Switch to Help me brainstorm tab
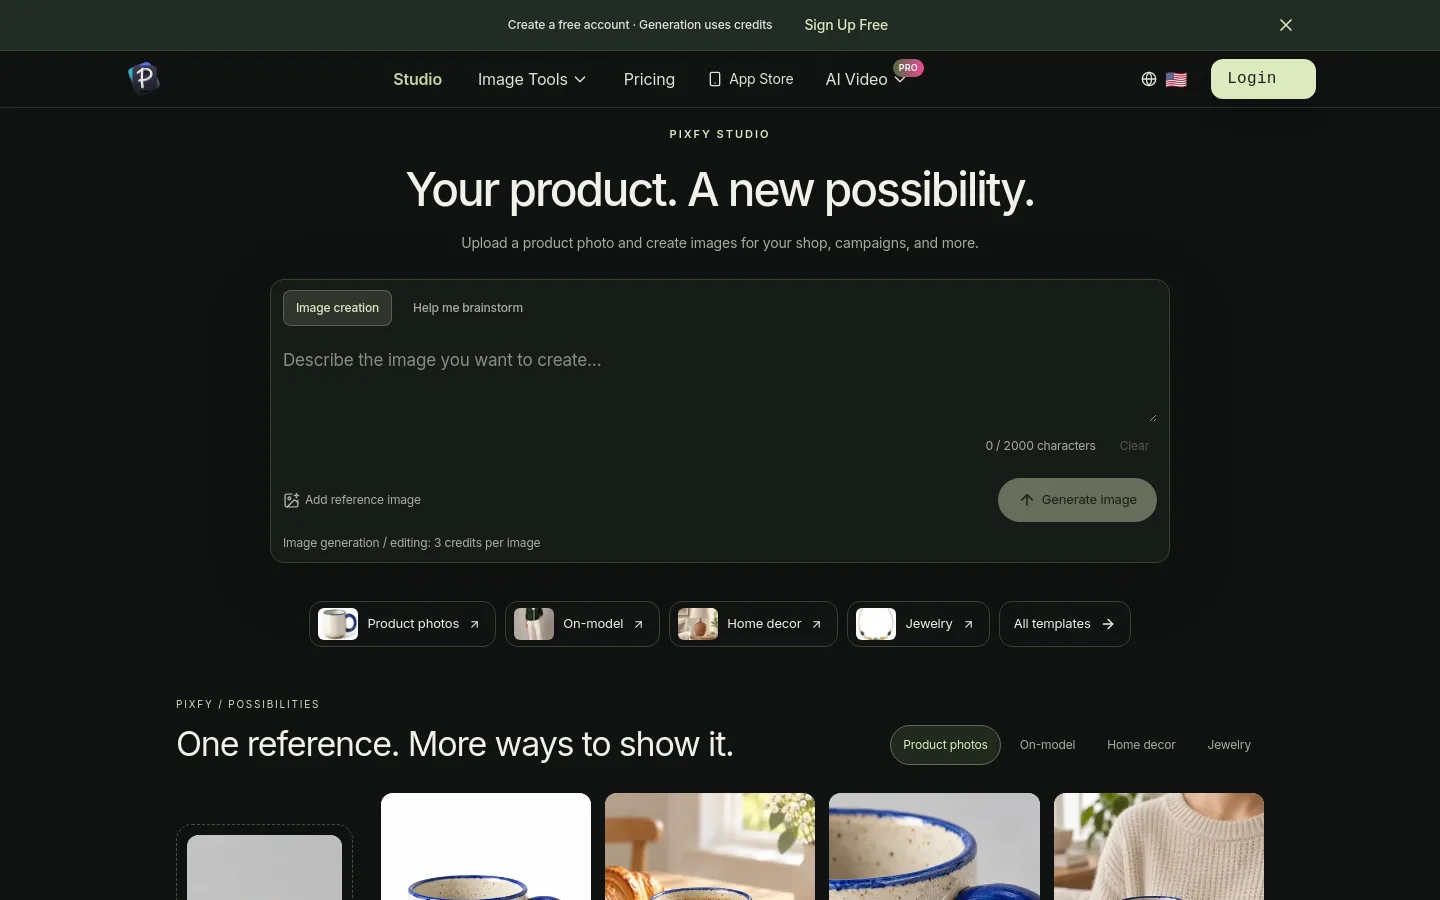 468,308
